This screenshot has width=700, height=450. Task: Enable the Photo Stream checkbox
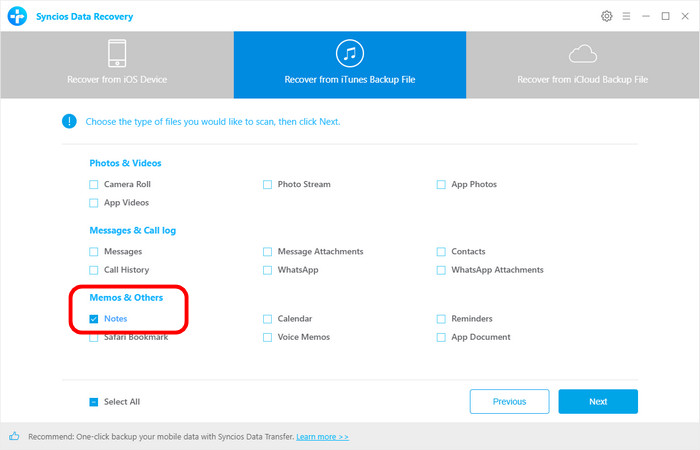click(x=267, y=184)
